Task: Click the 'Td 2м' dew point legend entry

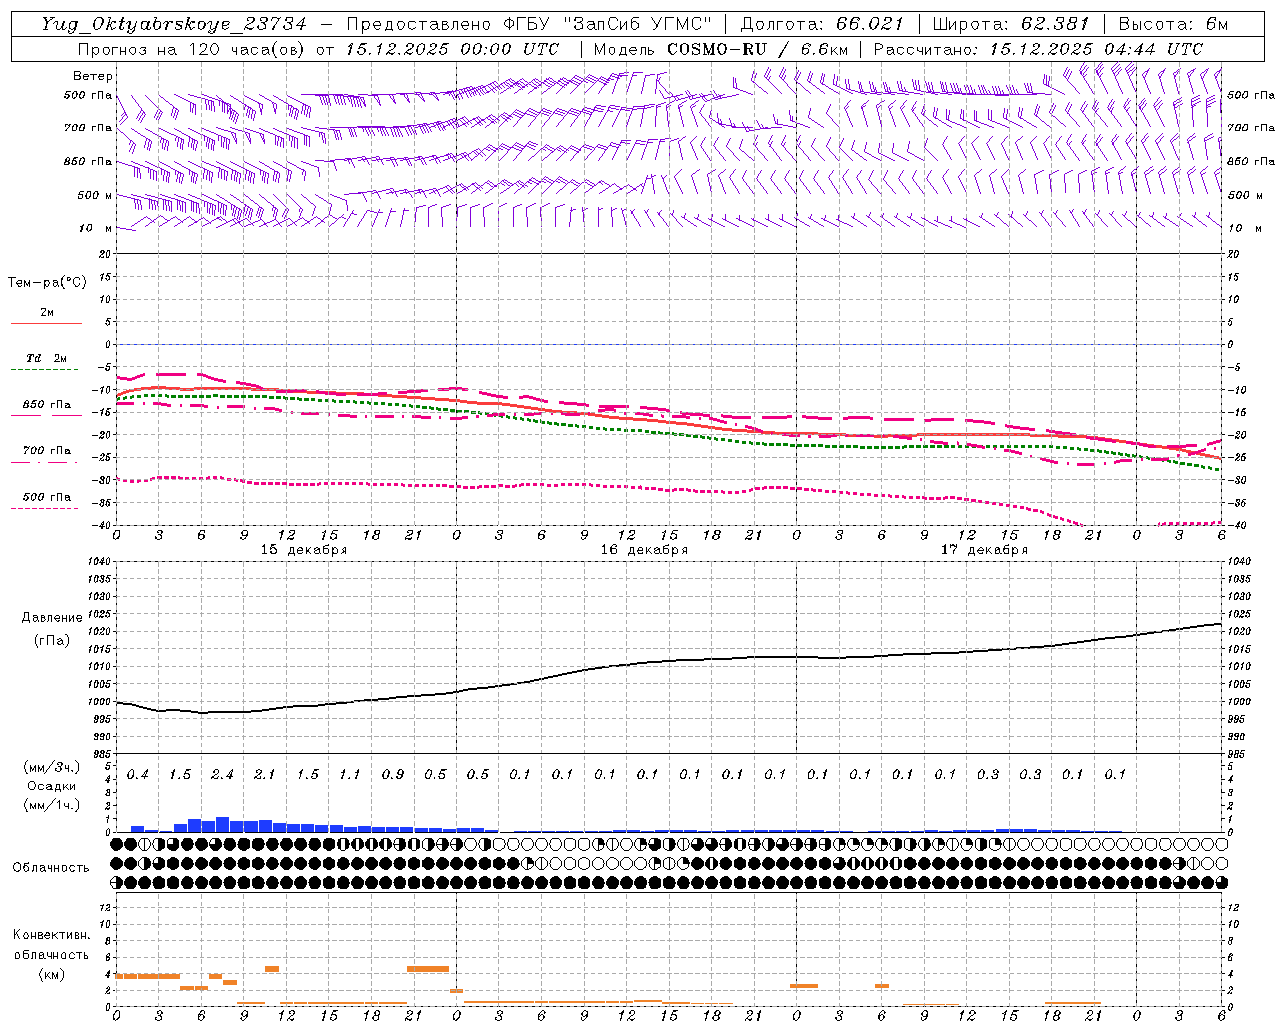Action: [46, 358]
